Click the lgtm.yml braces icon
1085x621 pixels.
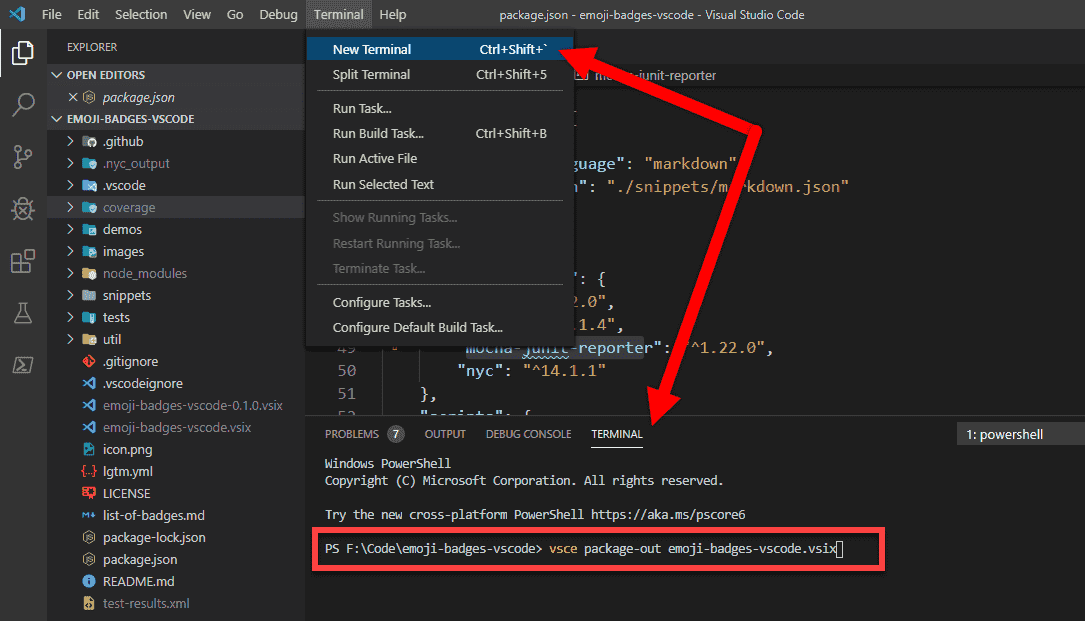point(89,471)
